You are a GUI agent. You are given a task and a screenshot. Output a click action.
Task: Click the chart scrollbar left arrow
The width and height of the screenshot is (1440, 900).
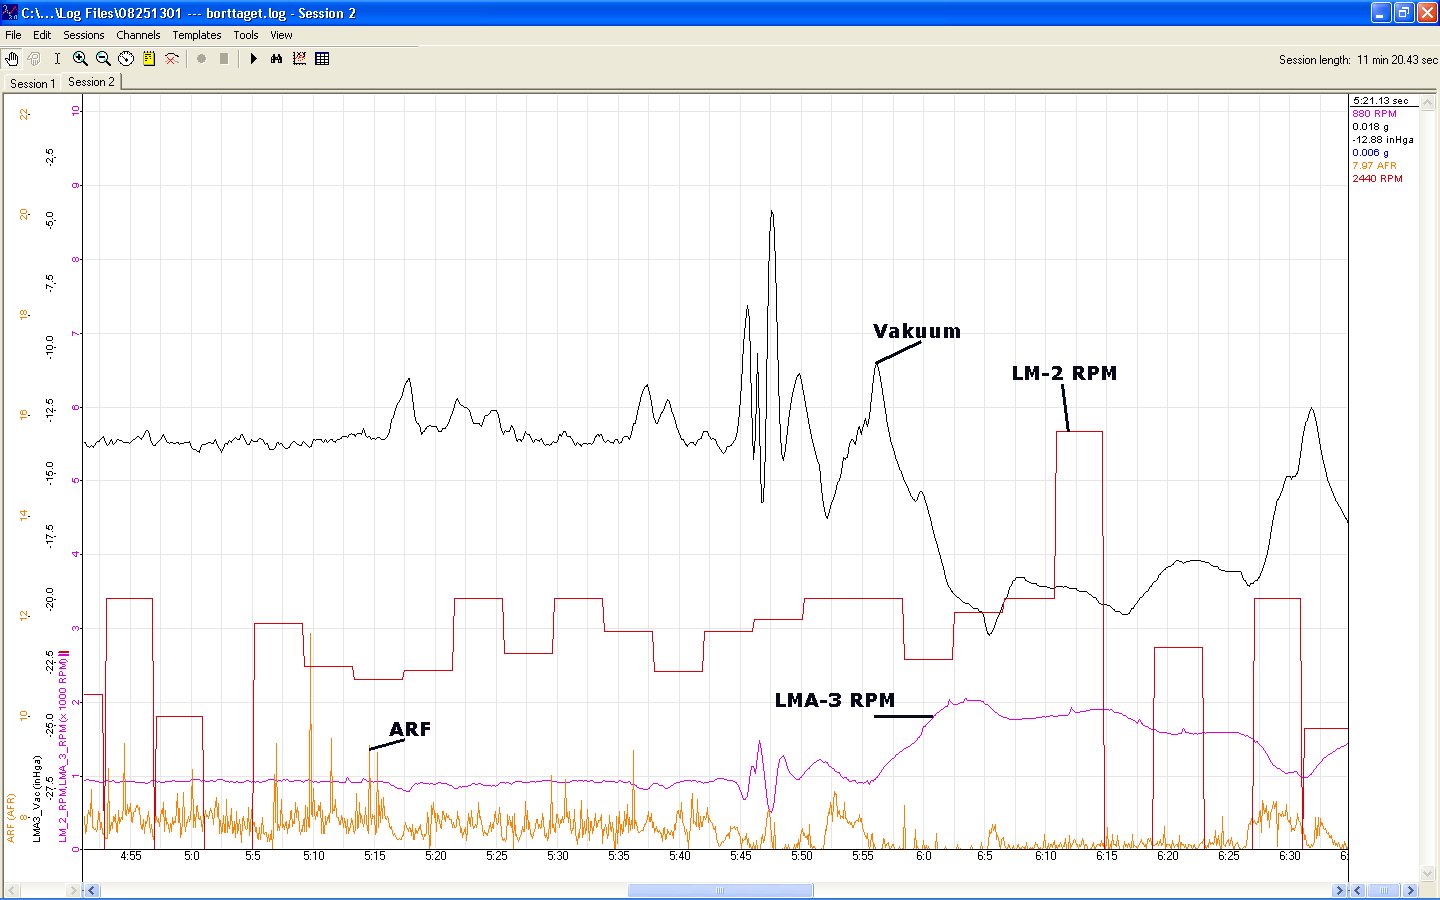[x=91, y=890]
